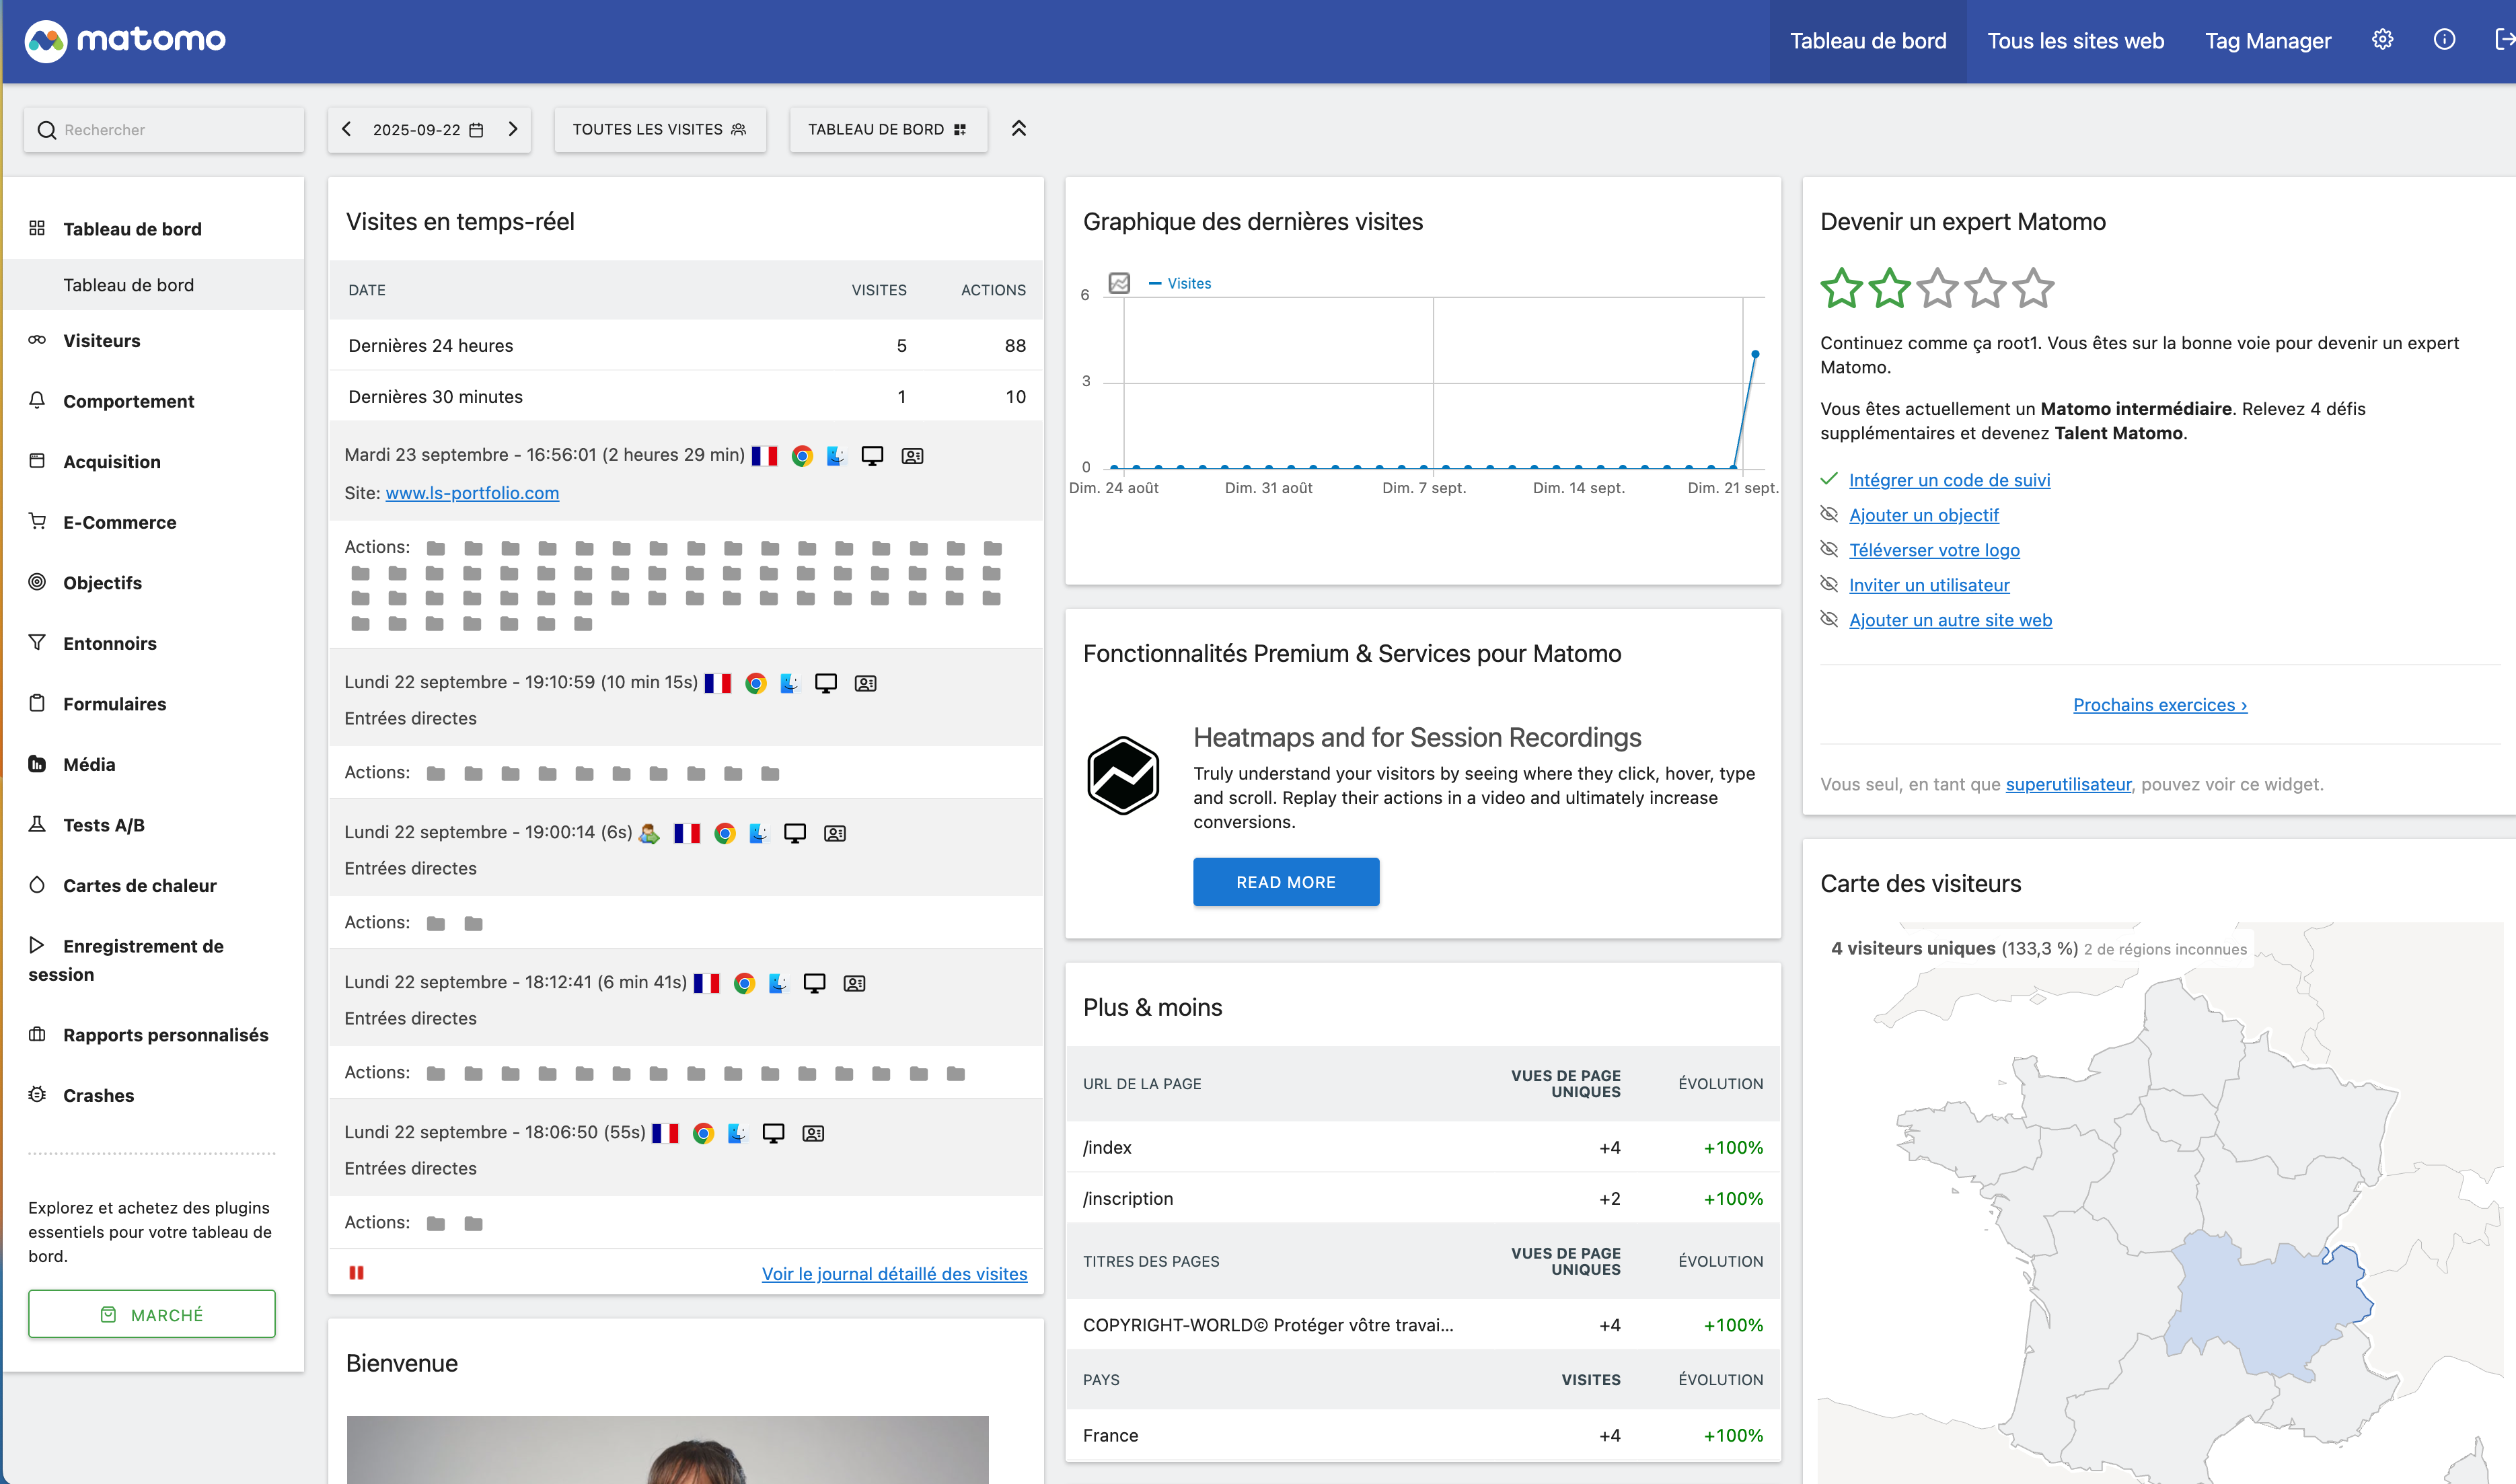Toggle the Visites series in the graph legend
Viewport: 2516px width, 1484px height.
click(x=1180, y=284)
